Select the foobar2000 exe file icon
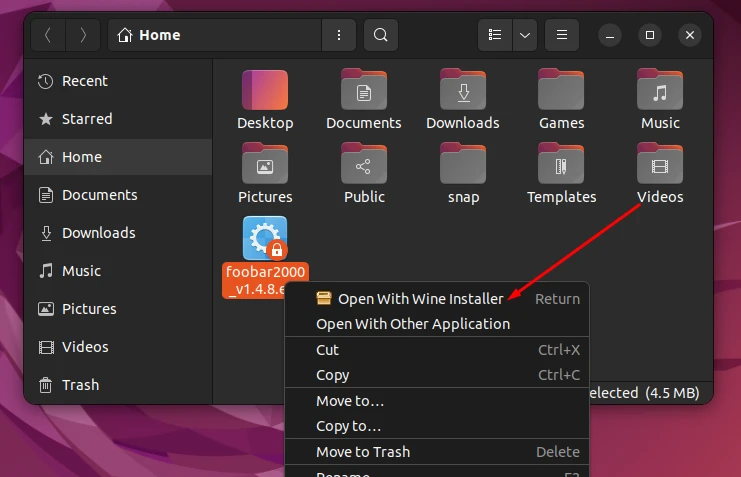The height and width of the screenshot is (477, 741). 265,238
